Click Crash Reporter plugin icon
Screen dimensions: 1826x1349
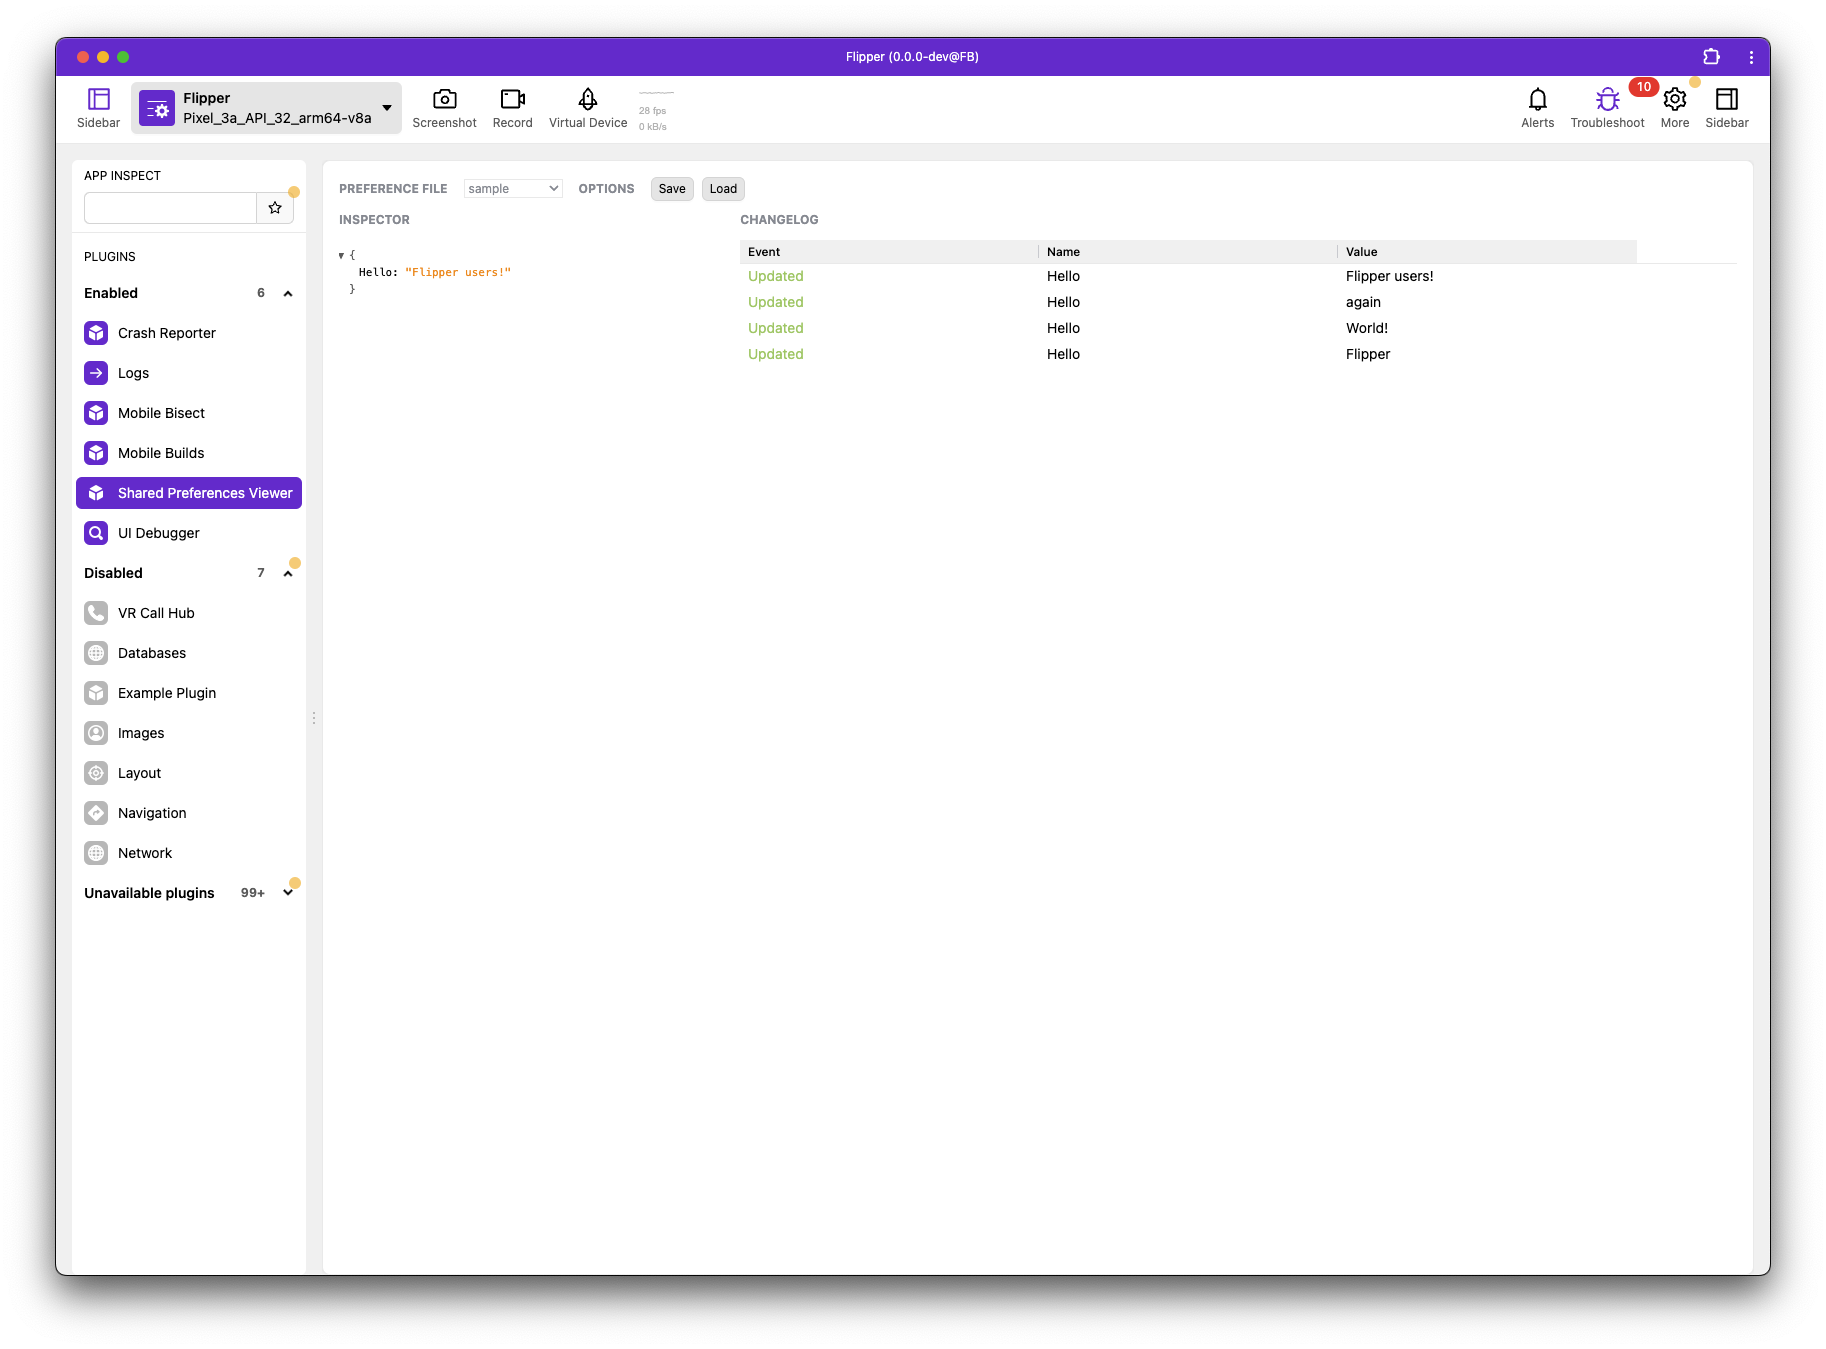coord(96,333)
